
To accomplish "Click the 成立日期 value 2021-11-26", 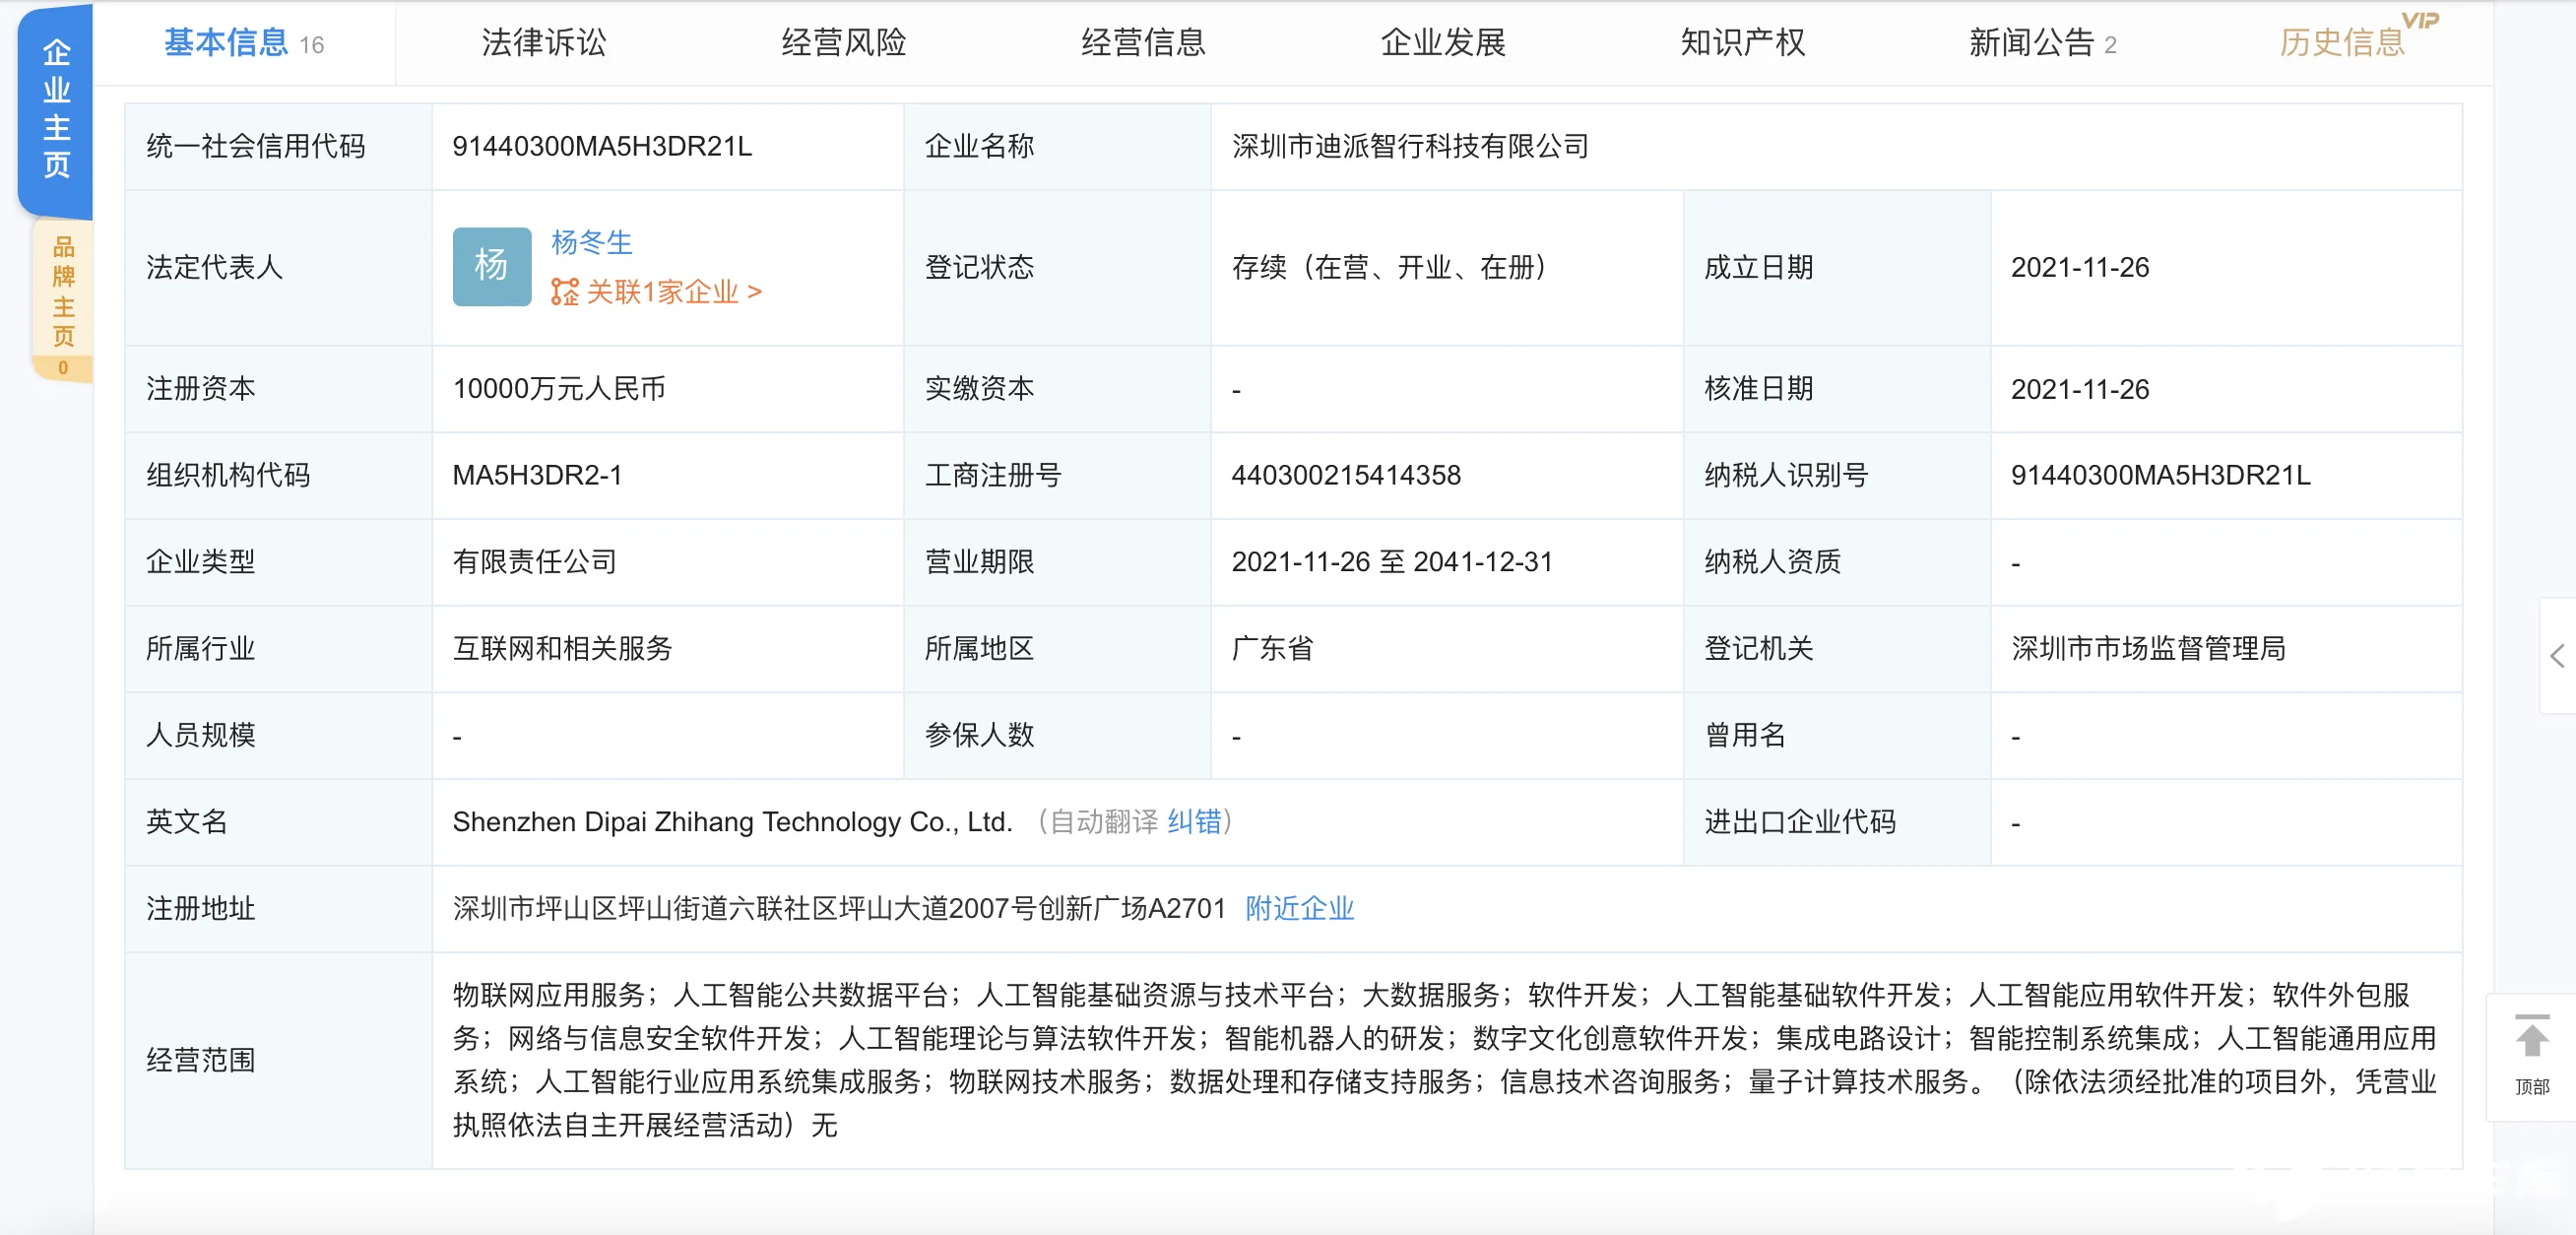I will pos(2079,268).
